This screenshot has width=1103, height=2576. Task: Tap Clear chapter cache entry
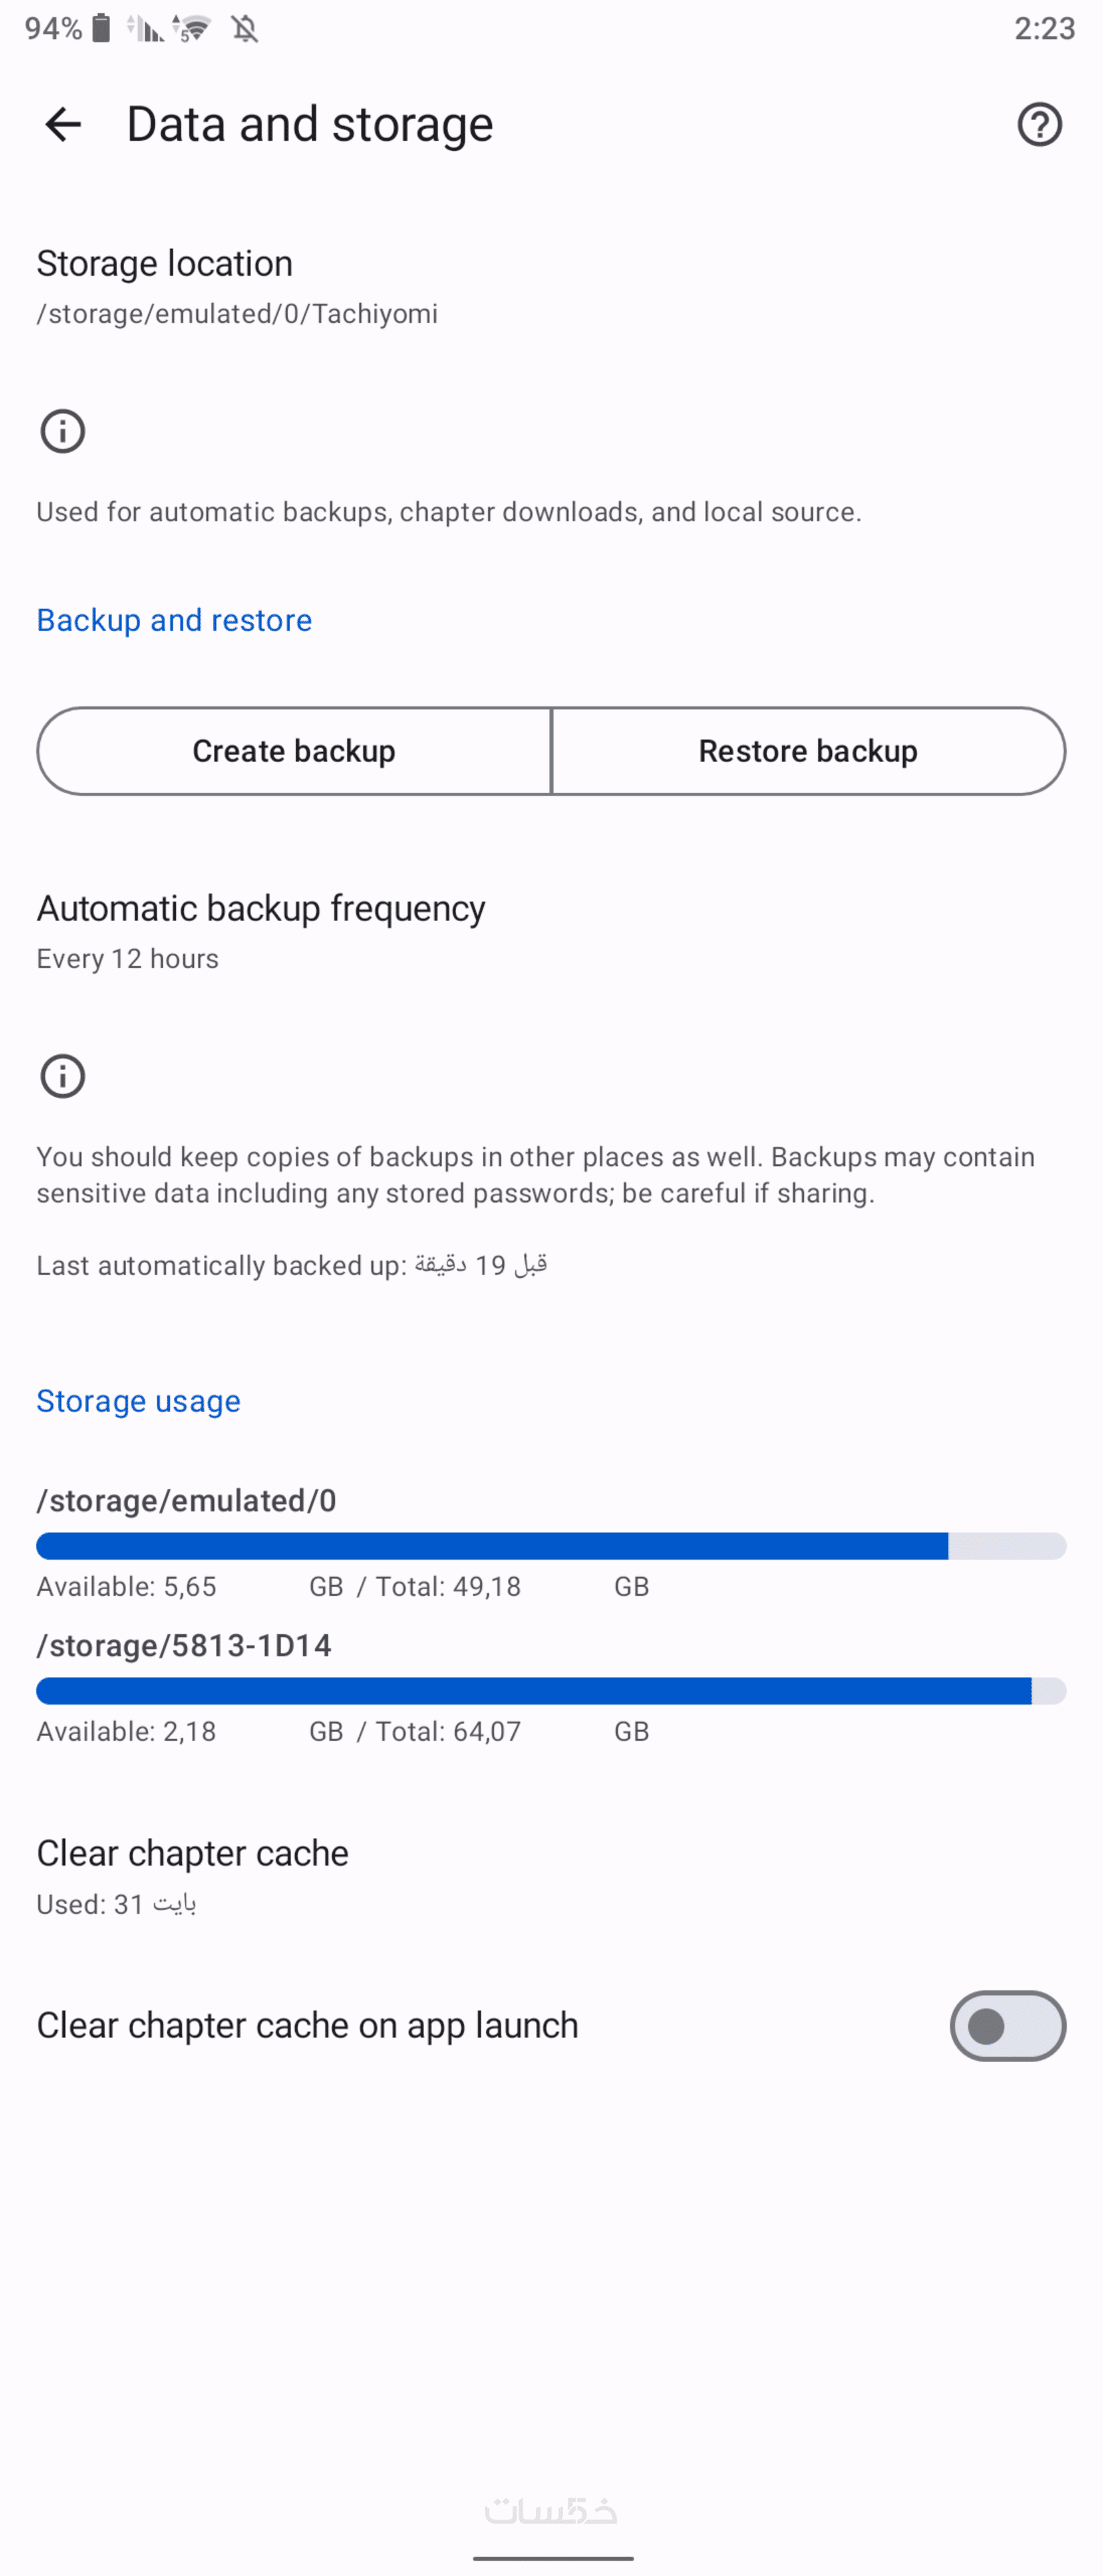click(193, 1876)
